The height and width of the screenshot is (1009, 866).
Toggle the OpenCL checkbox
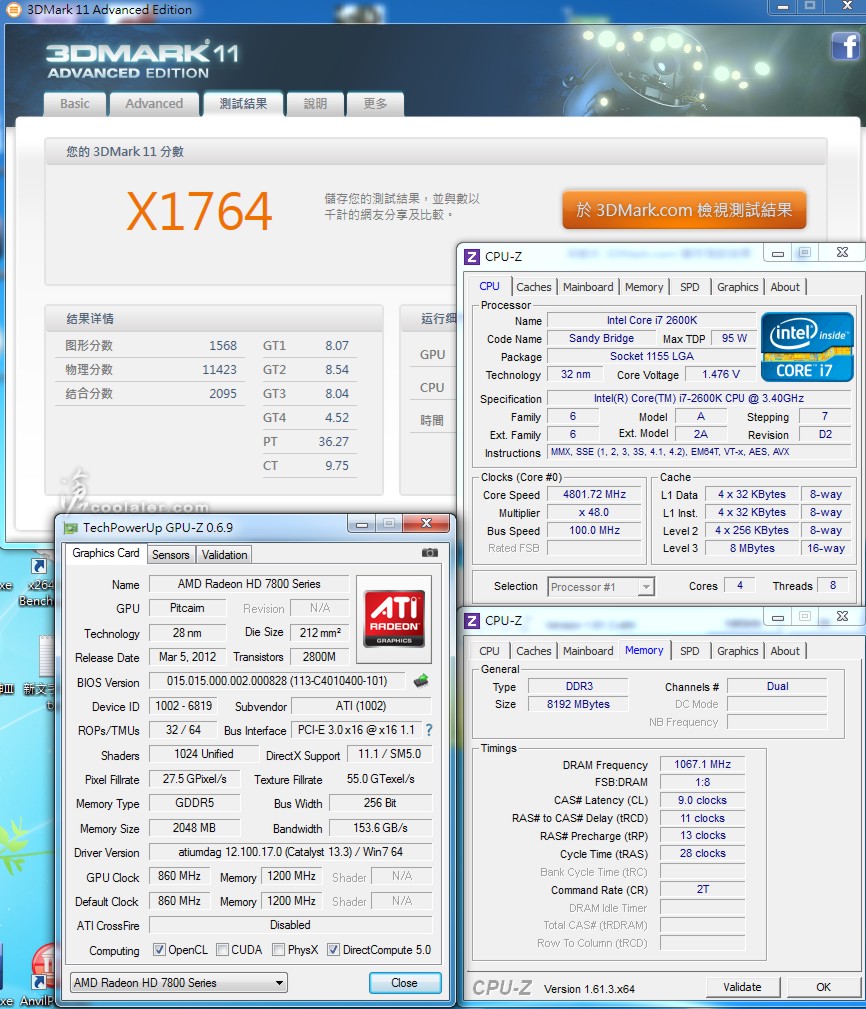(x=159, y=950)
